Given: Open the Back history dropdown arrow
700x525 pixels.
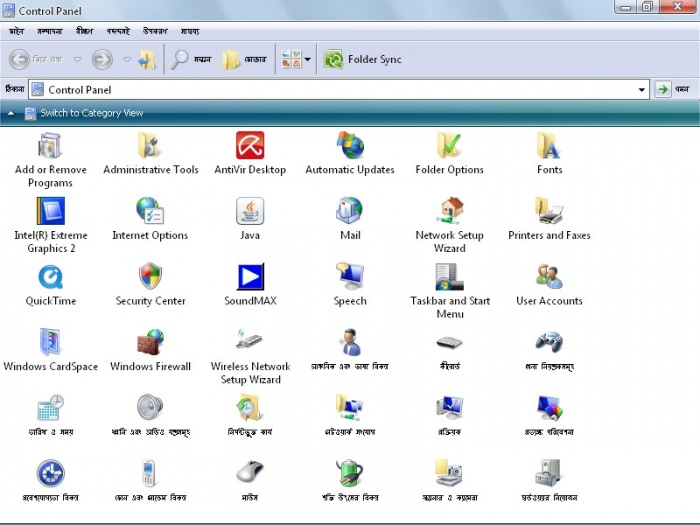Looking at the screenshot, I should point(77,59).
